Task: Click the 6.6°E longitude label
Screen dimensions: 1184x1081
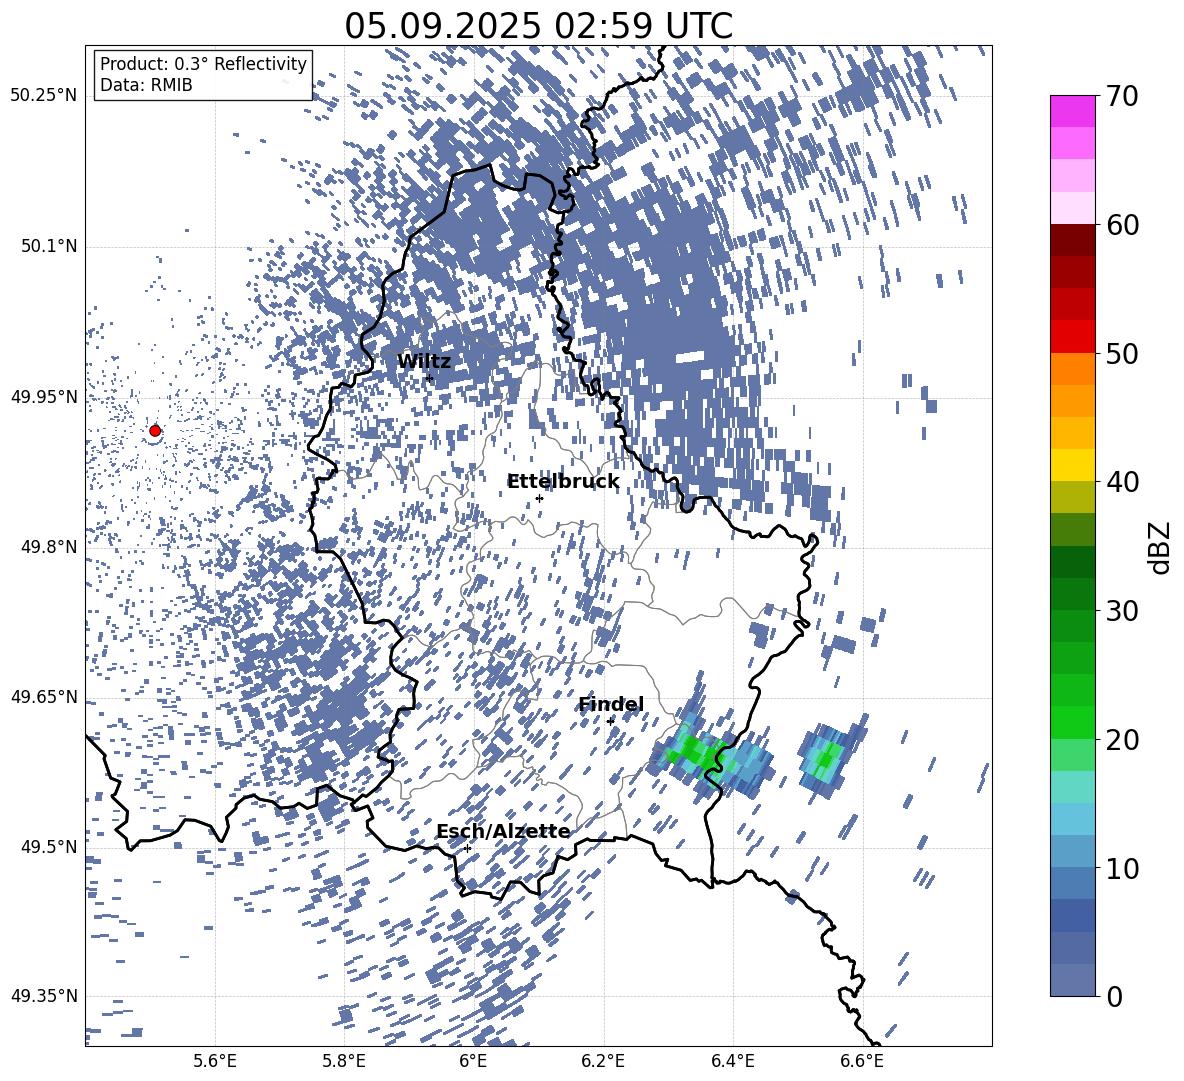Action: tap(862, 1061)
